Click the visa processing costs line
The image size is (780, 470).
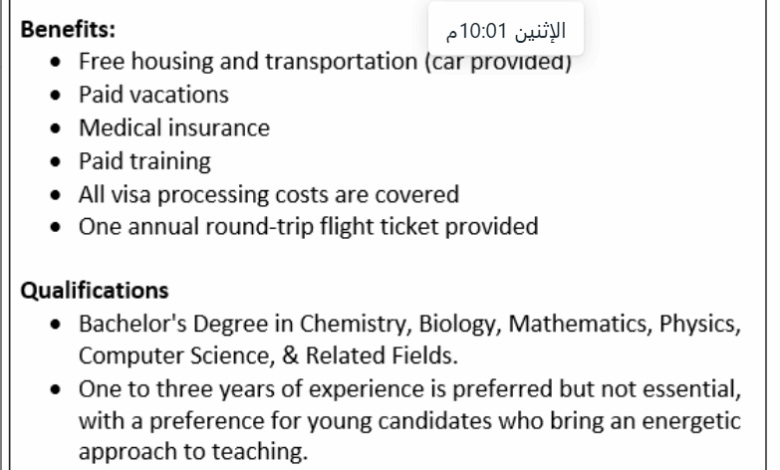coord(269,194)
